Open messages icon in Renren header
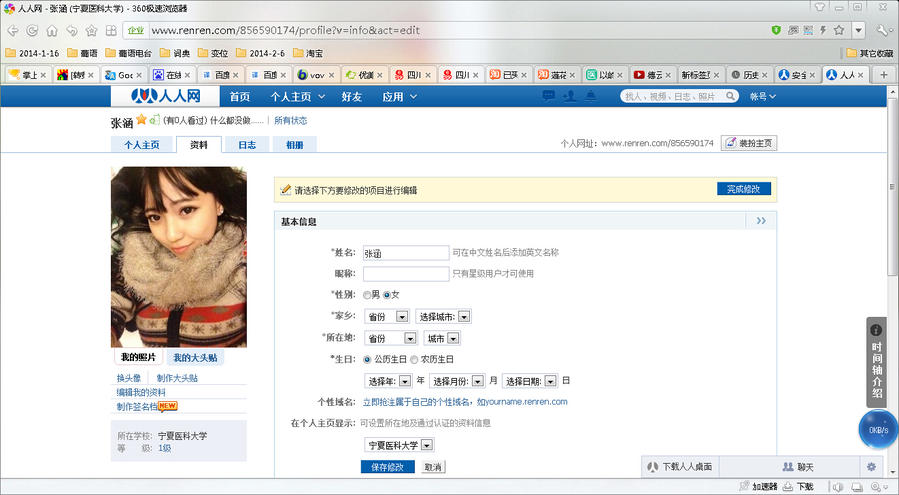The width and height of the screenshot is (899, 495). 549,96
